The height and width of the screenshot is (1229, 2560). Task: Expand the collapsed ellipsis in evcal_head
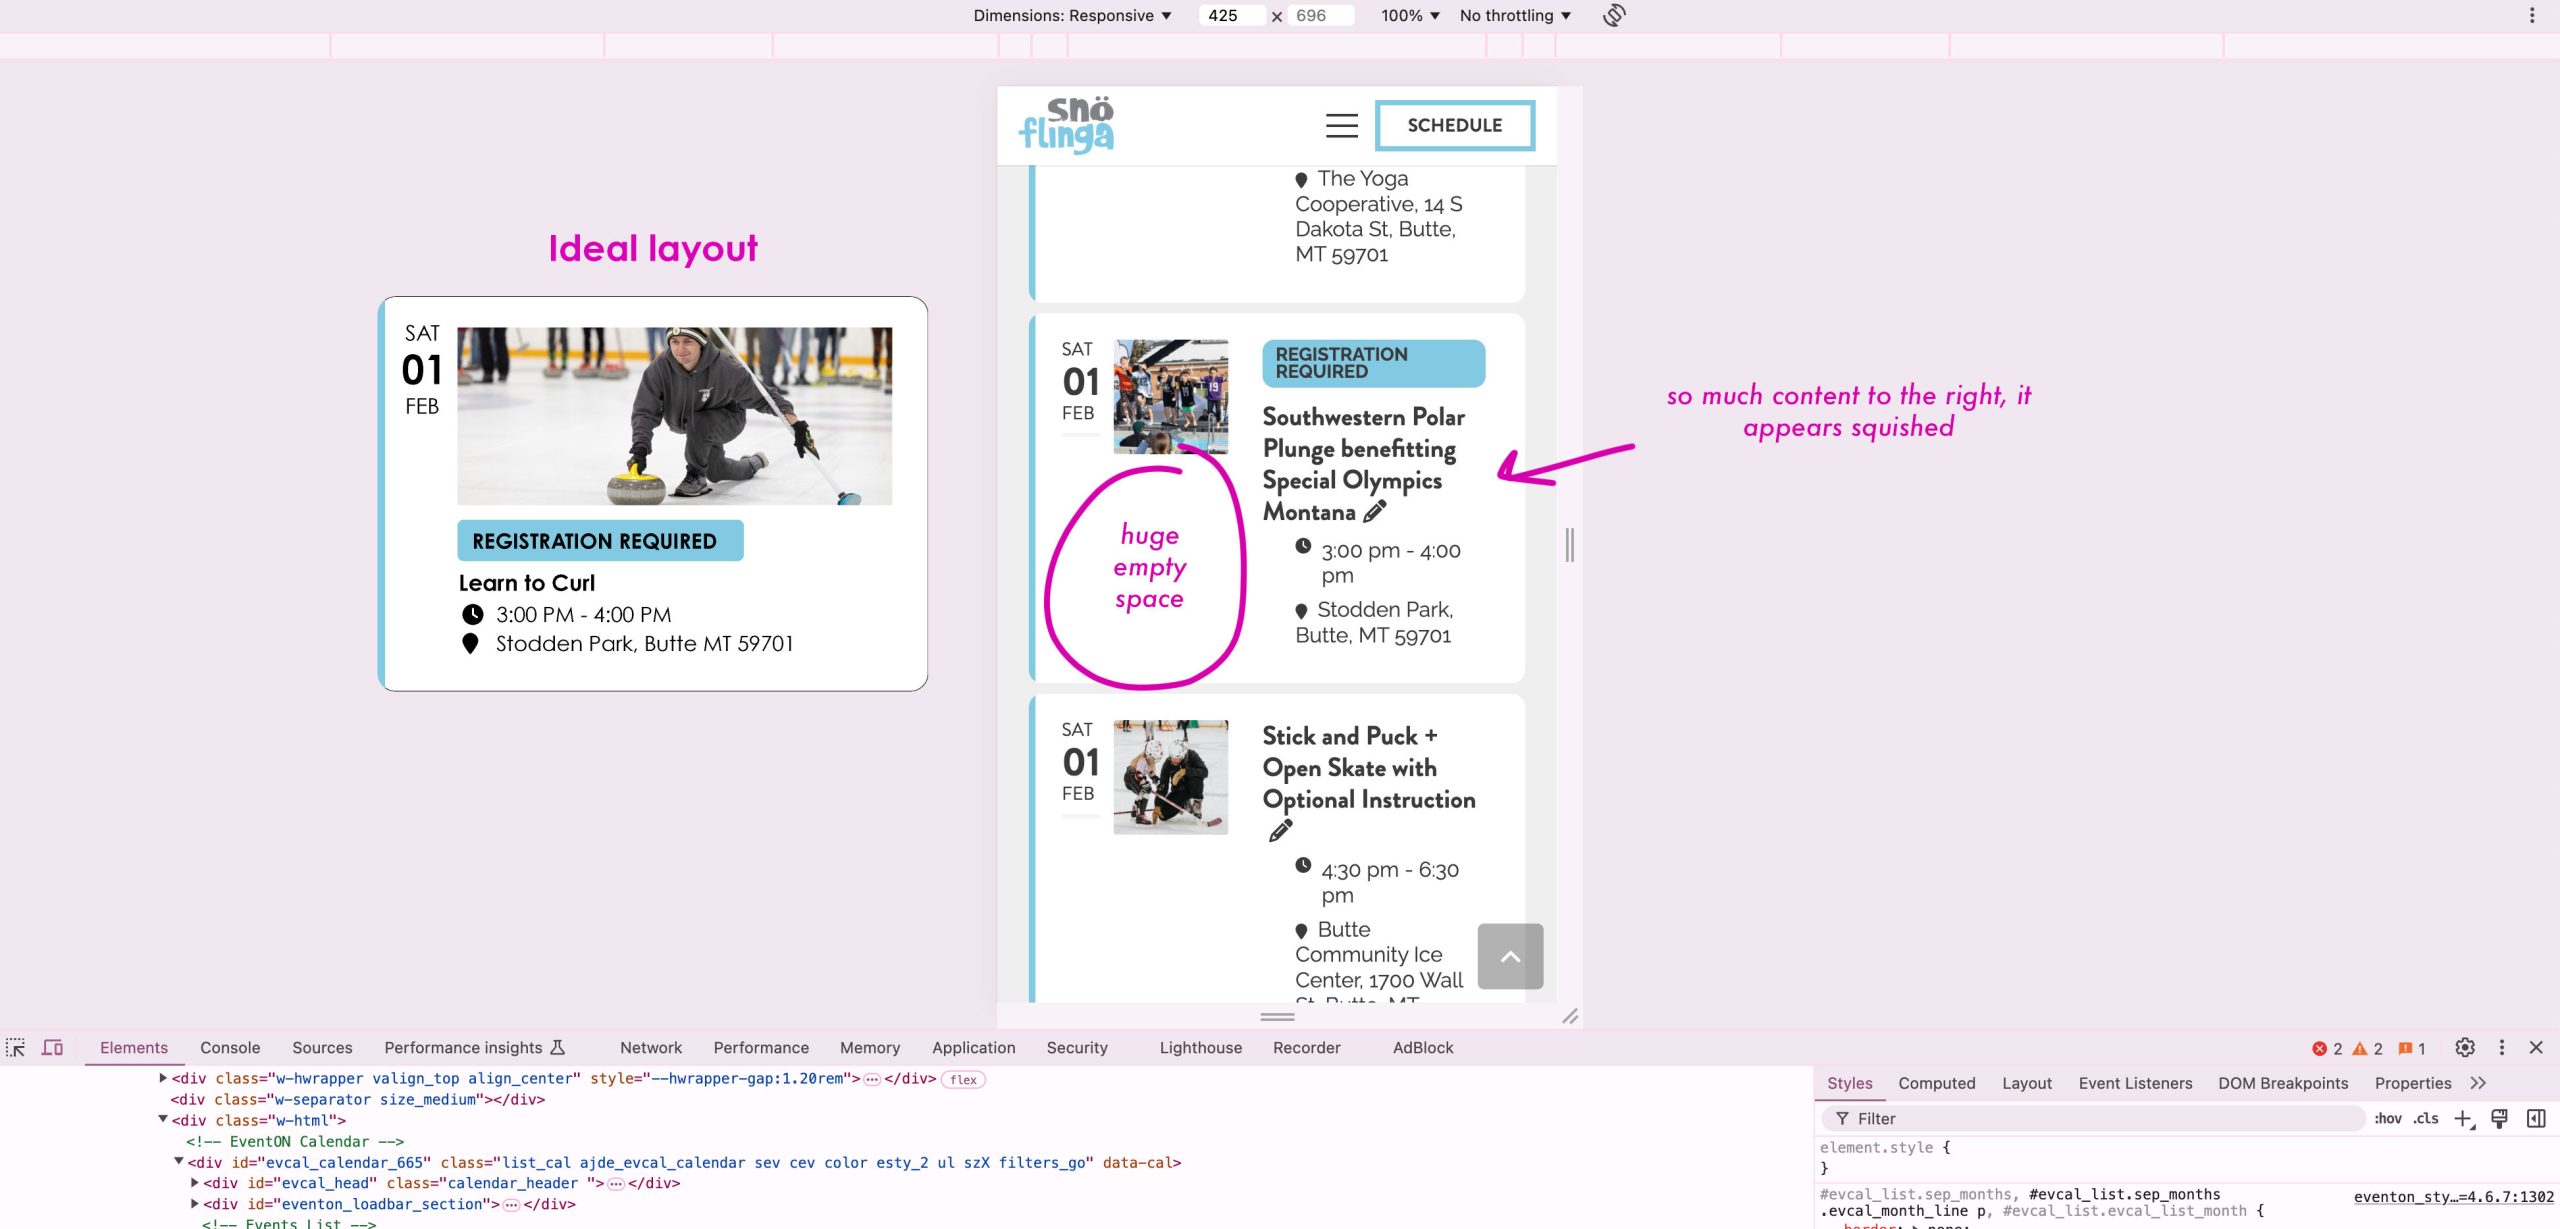pyautogui.click(x=616, y=1183)
